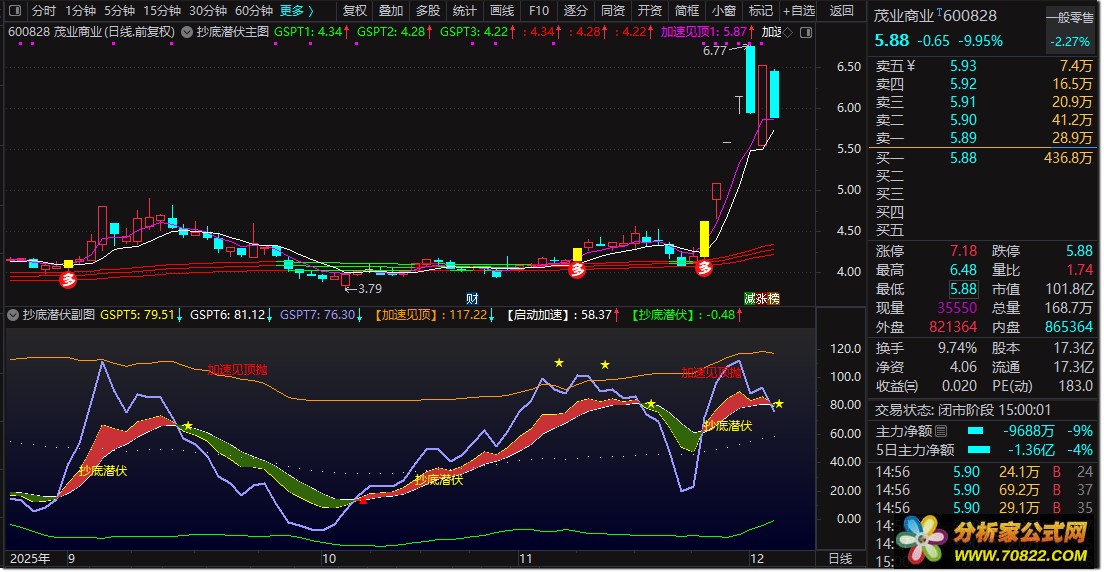Click 6.77 high price label

coord(714,51)
